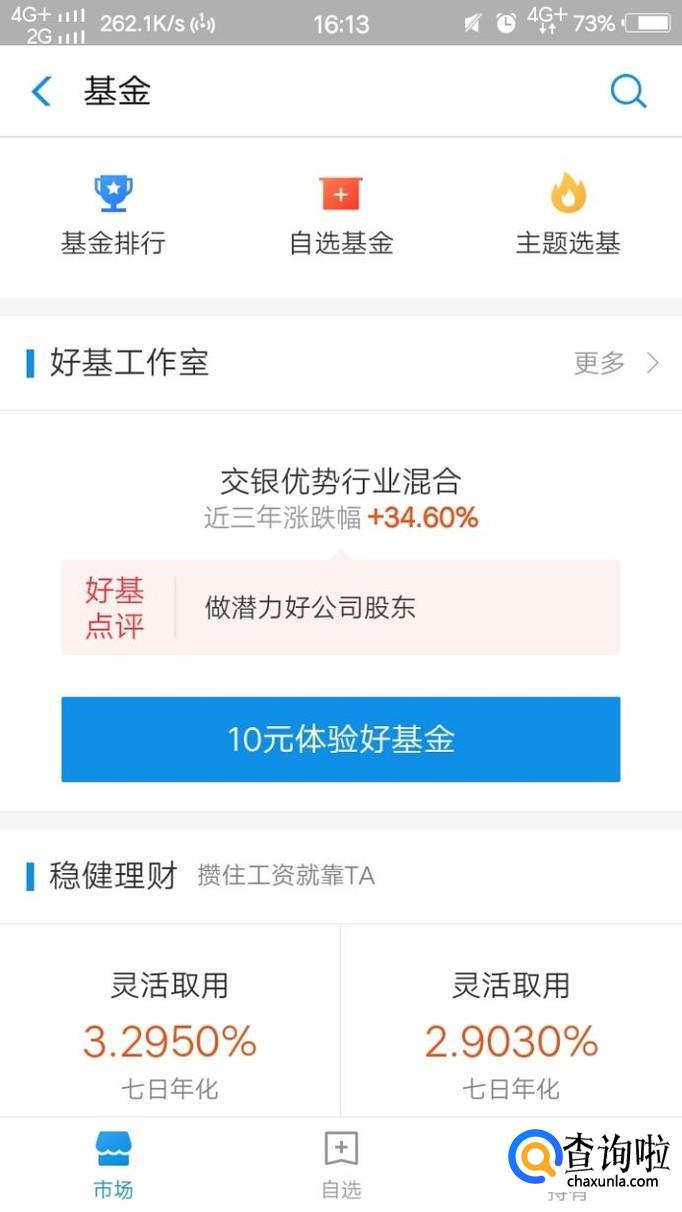This screenshot has width=682, height=1212.
Task: Tap the alarm clock status icon
Action: pyautogui.click(x=507, y=23)
